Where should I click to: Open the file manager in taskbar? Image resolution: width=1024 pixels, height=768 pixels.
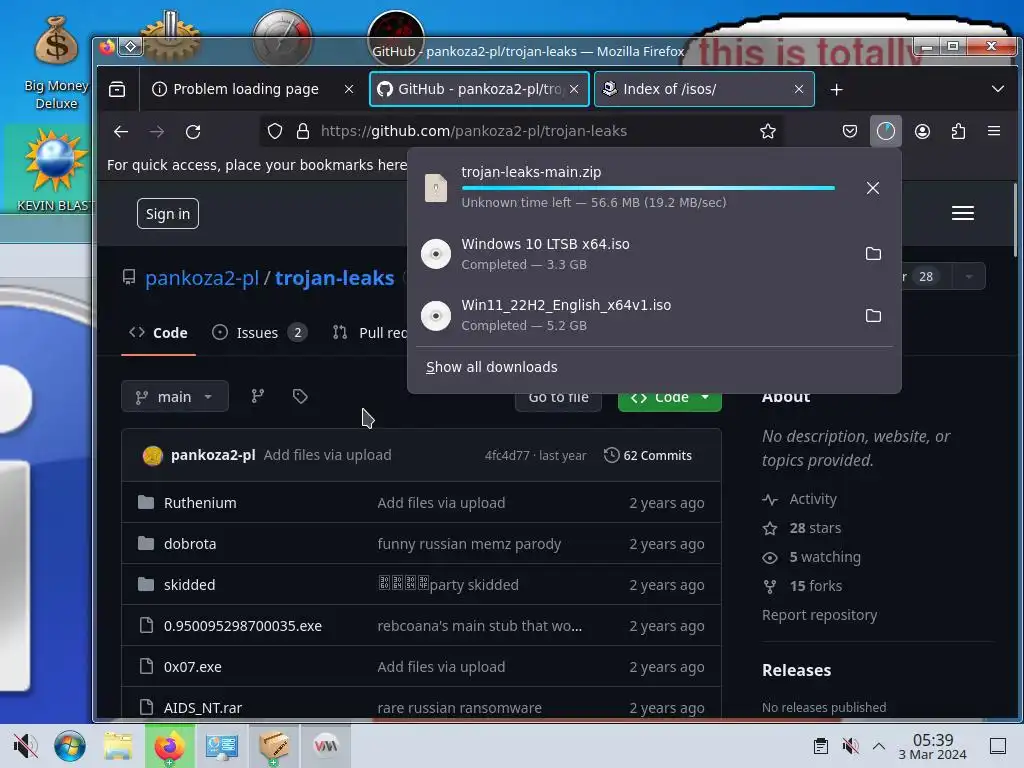coord(118,746)
